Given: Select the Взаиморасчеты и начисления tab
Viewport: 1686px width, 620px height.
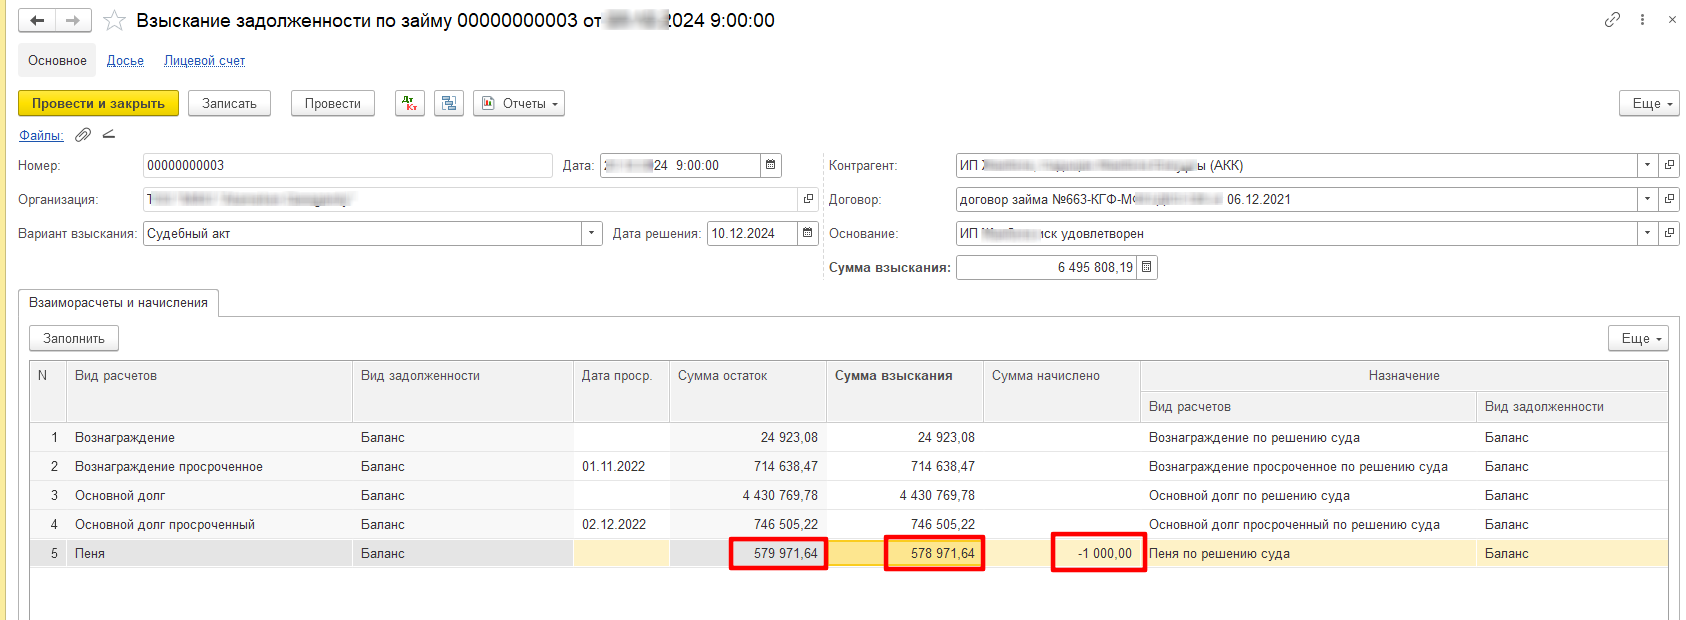Looking at the screenshot, I should tap(118, 302).
